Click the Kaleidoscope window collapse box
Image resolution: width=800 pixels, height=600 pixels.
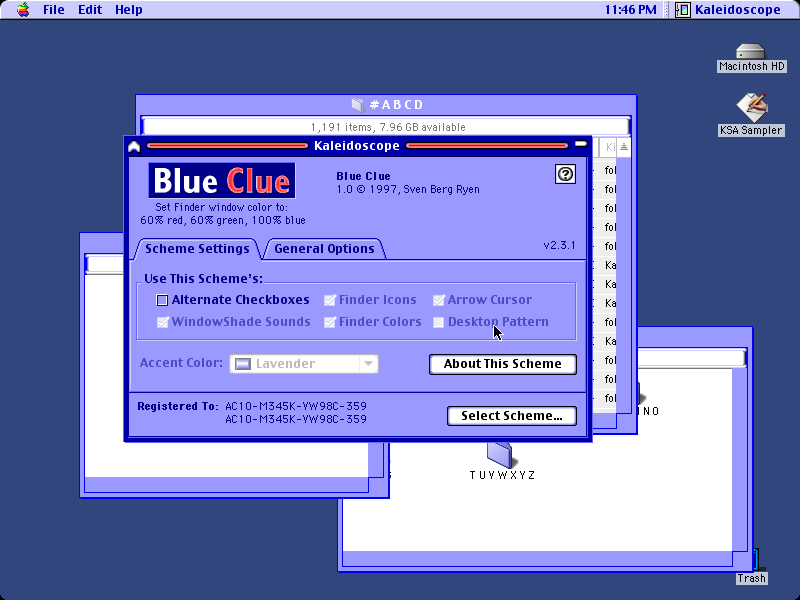[x=581, y=145]
